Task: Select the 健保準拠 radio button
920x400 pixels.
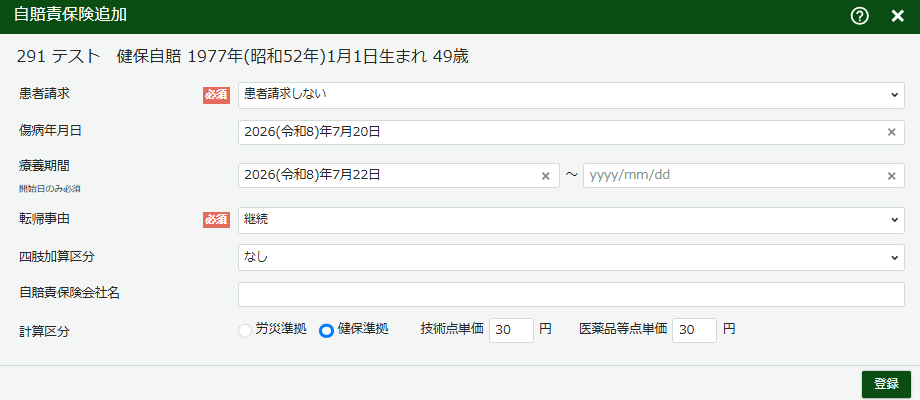Action: pyautogui.click(x=326, y=331)
